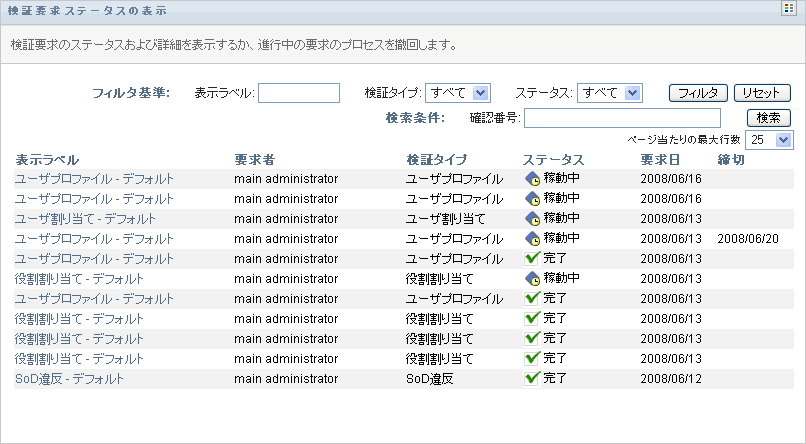Focus the 表示ラベル filter text field

click(299, 93)
